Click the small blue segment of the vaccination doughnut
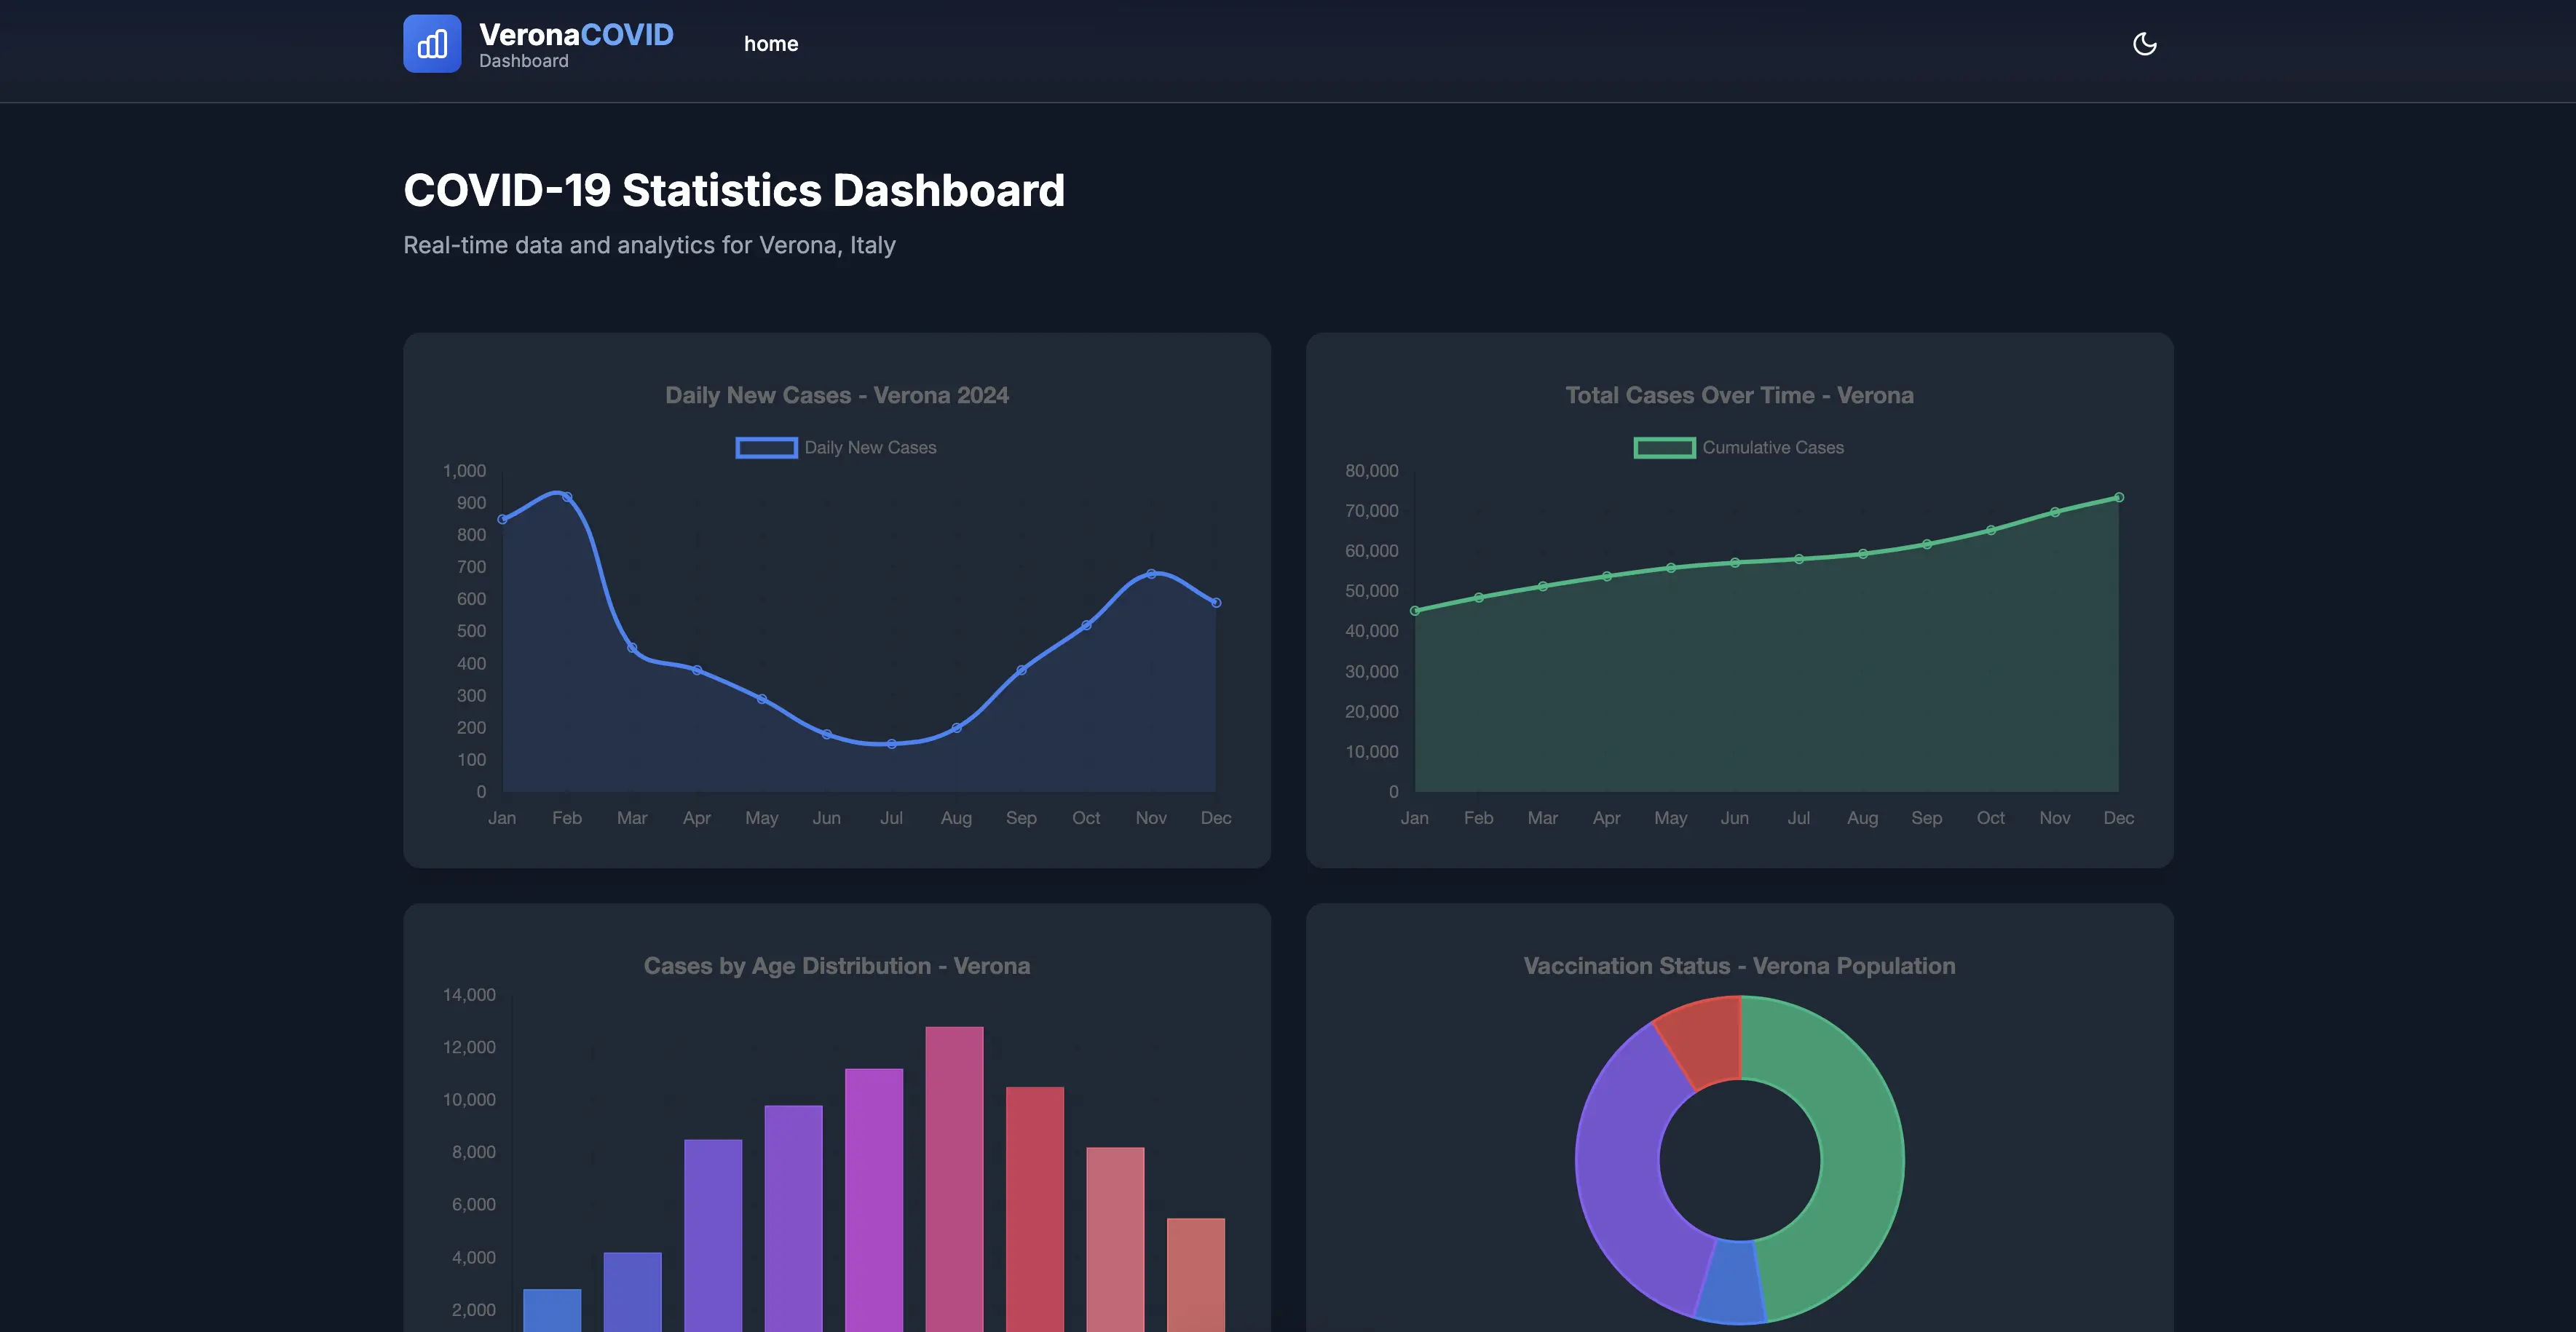 click(1732, 1282)
